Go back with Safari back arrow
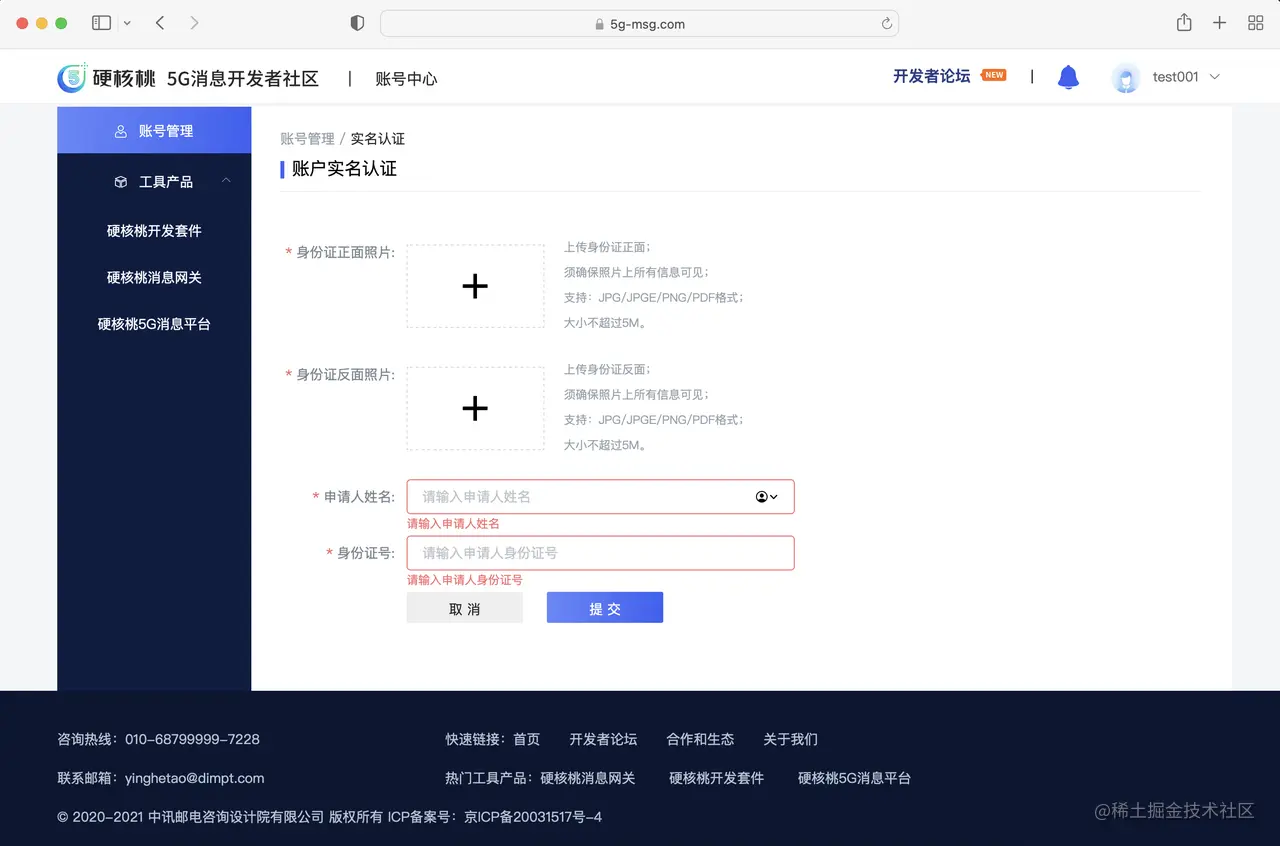 click(x=160, y=23)
